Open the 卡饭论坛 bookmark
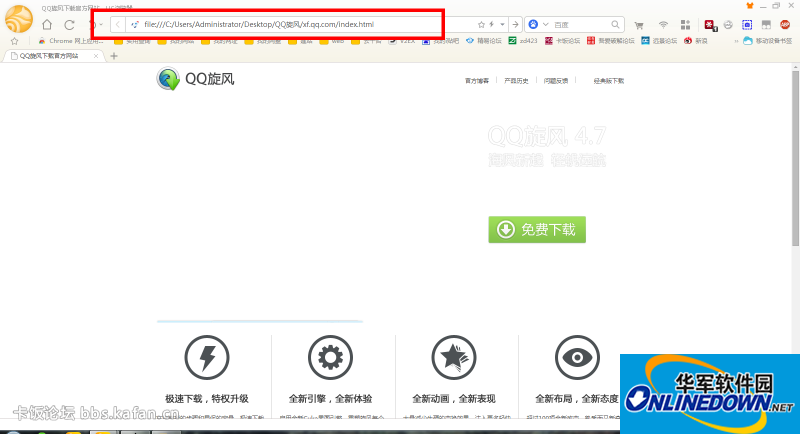Viewport: 800px width, 434px height. click(x=562, y=41)
